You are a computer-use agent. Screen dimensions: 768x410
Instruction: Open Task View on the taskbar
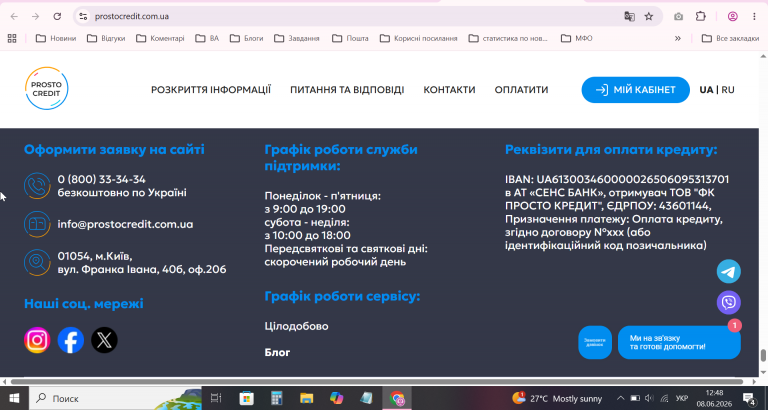pyautogui.click(x=216, y=398)
